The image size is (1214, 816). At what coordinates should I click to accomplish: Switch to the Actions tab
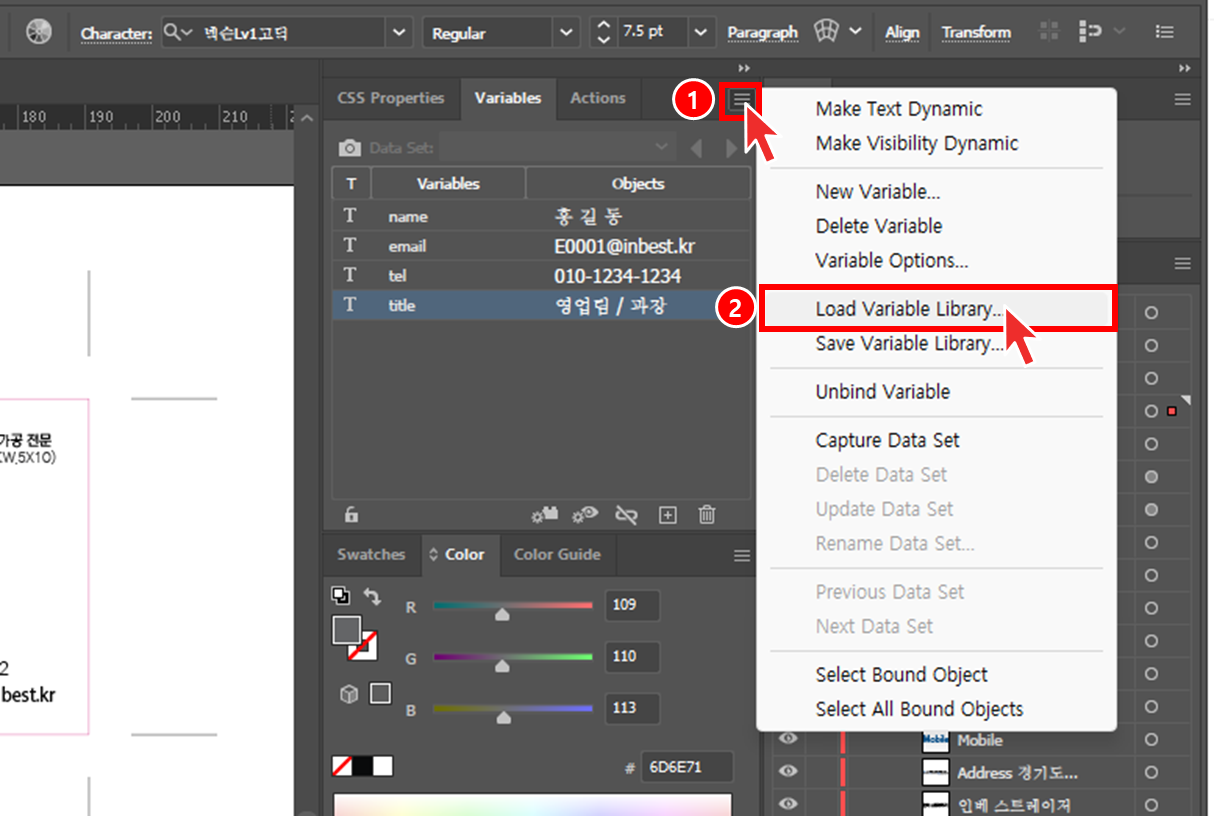pos(598,98)
